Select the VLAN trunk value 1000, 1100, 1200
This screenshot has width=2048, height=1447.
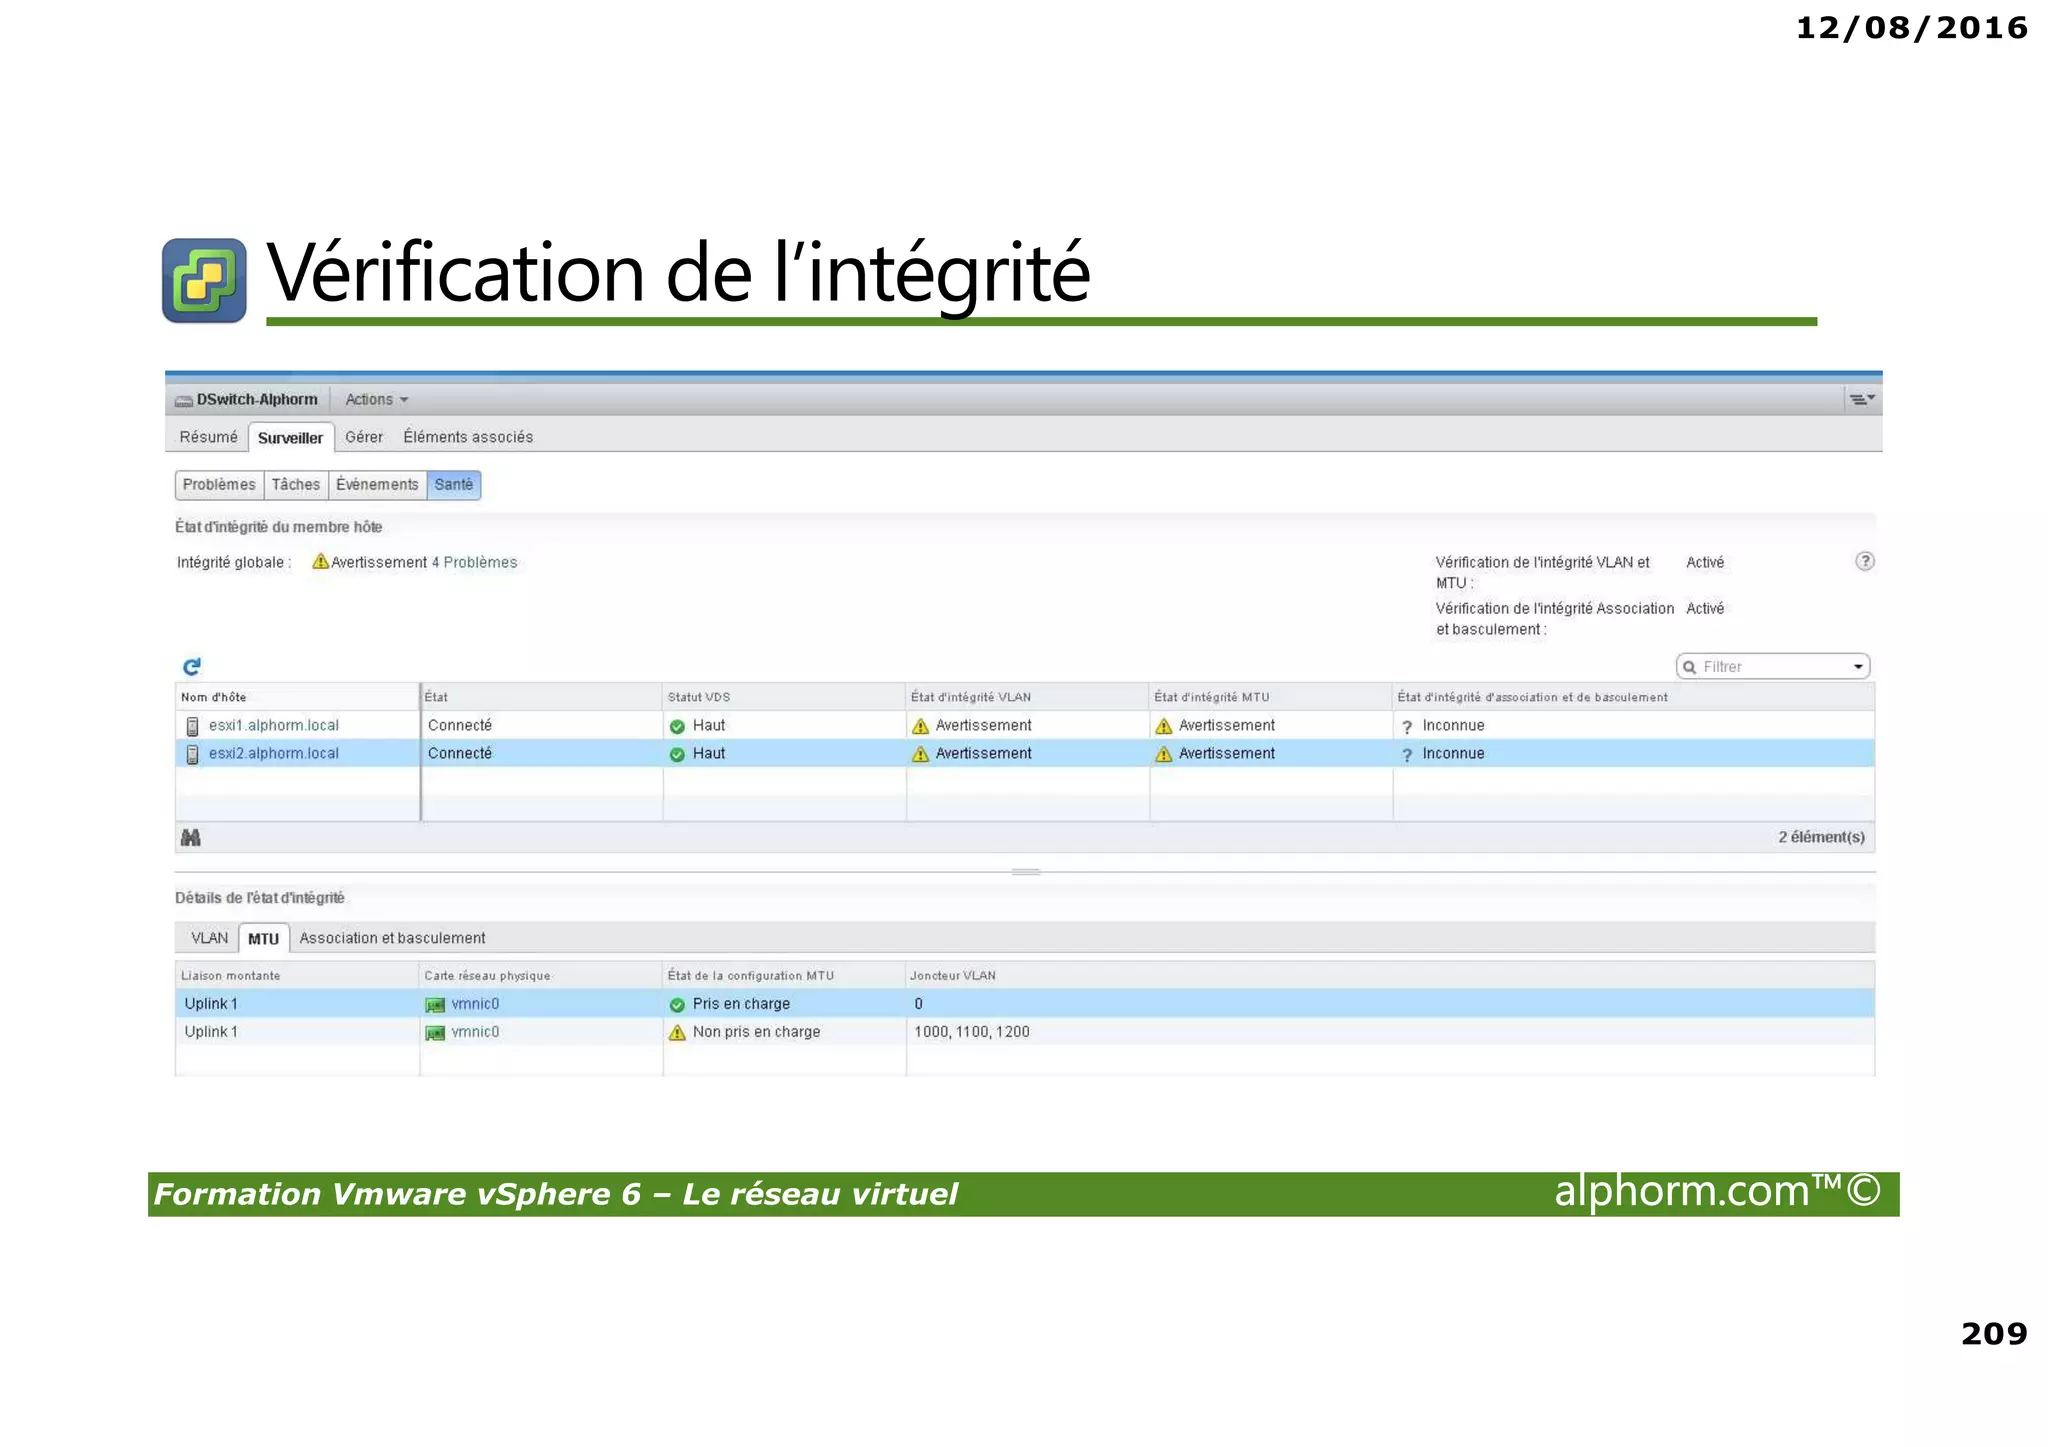(971, 1032)
